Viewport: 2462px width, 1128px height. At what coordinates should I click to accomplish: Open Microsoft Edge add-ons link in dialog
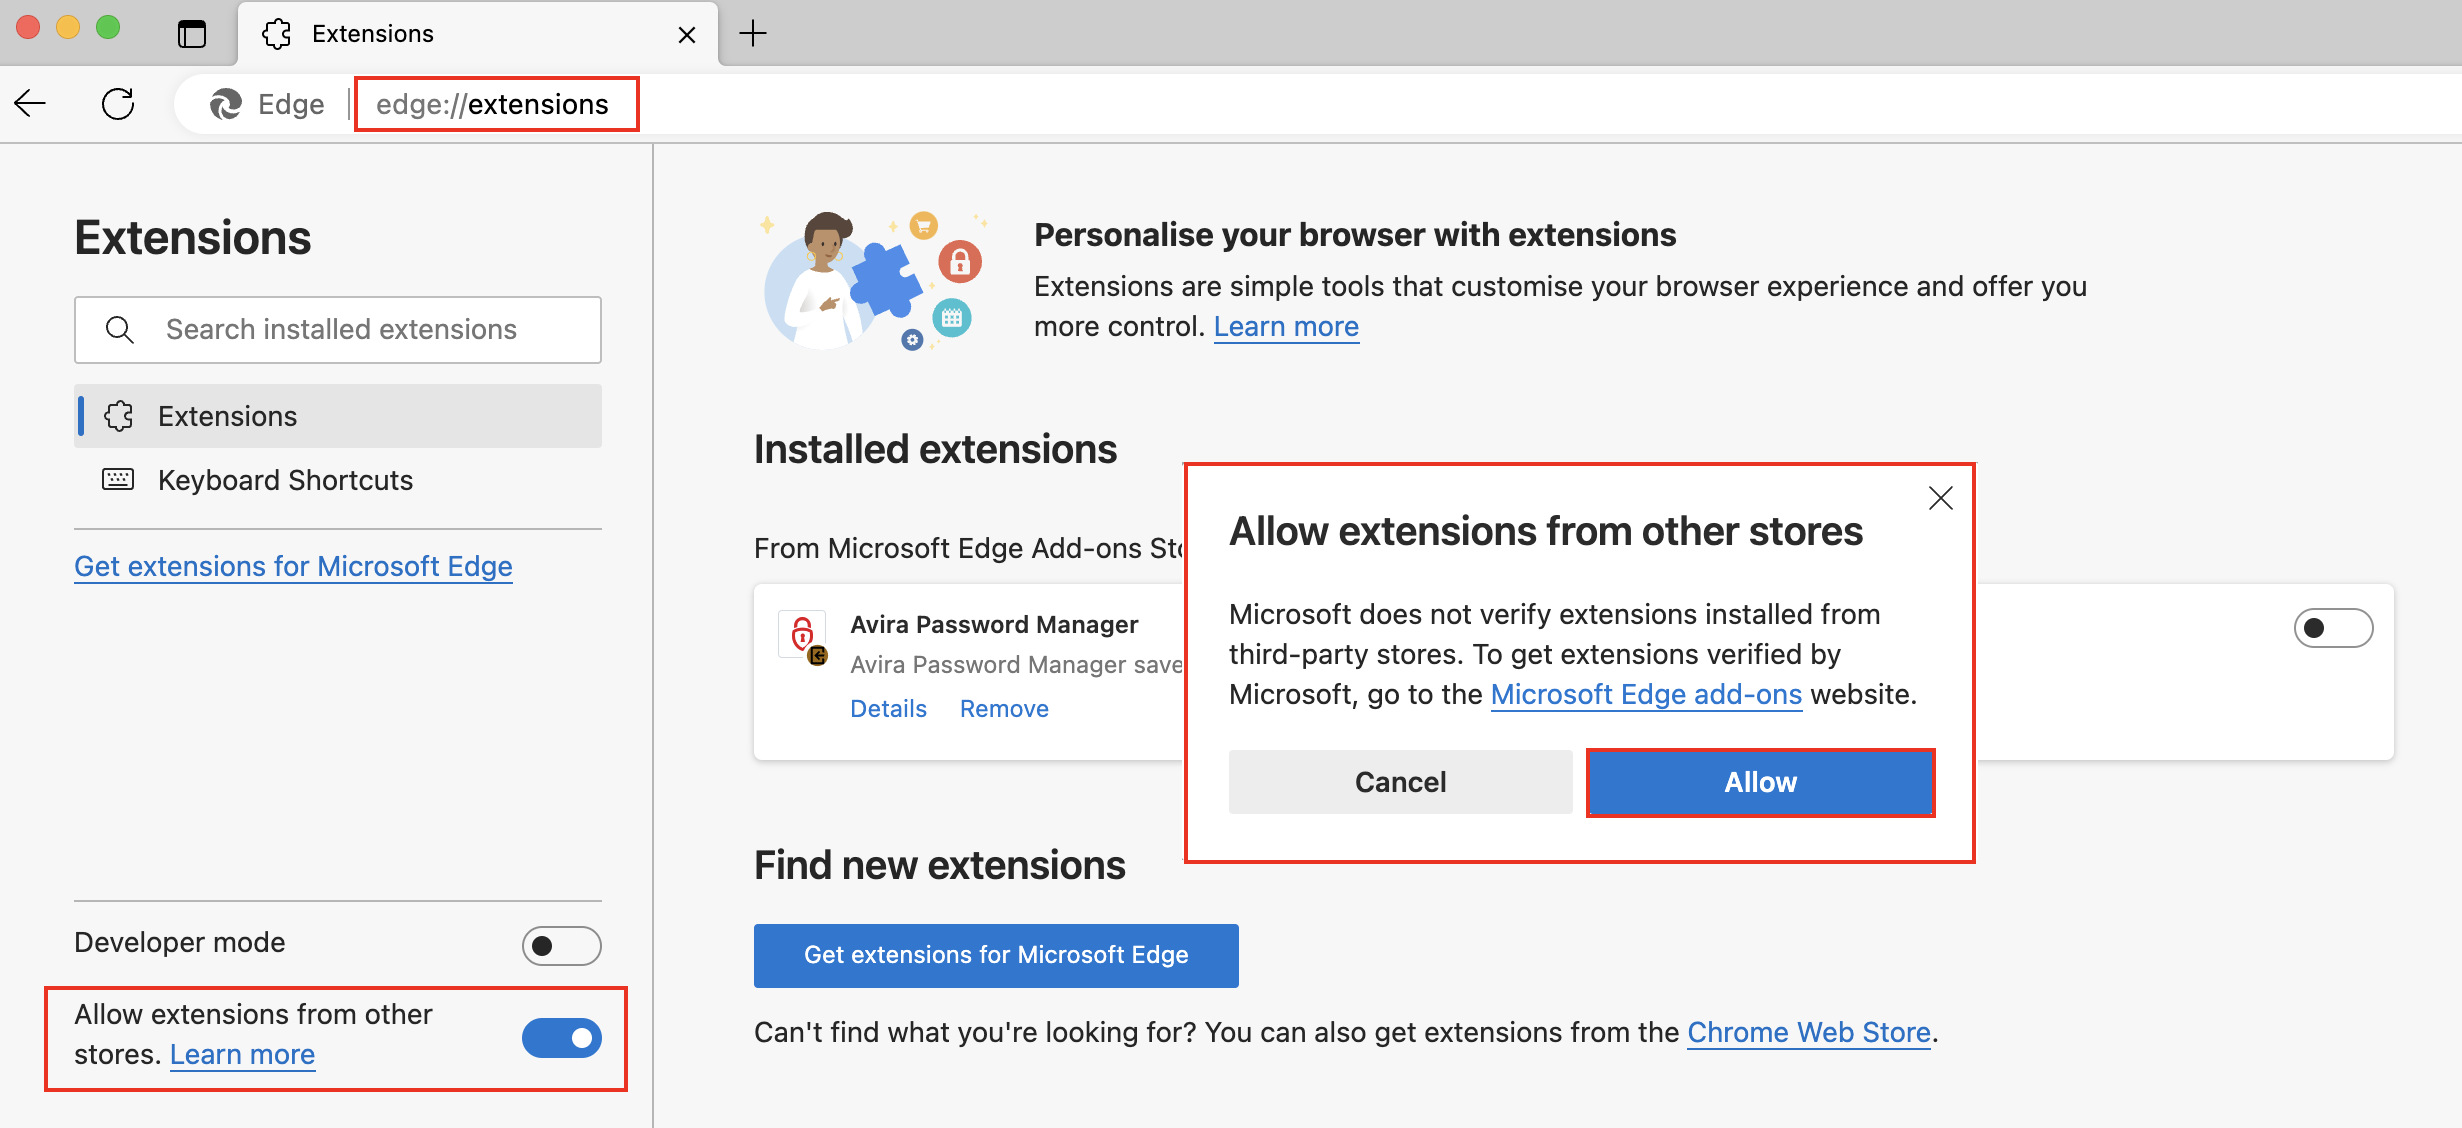click(1646, 695)
